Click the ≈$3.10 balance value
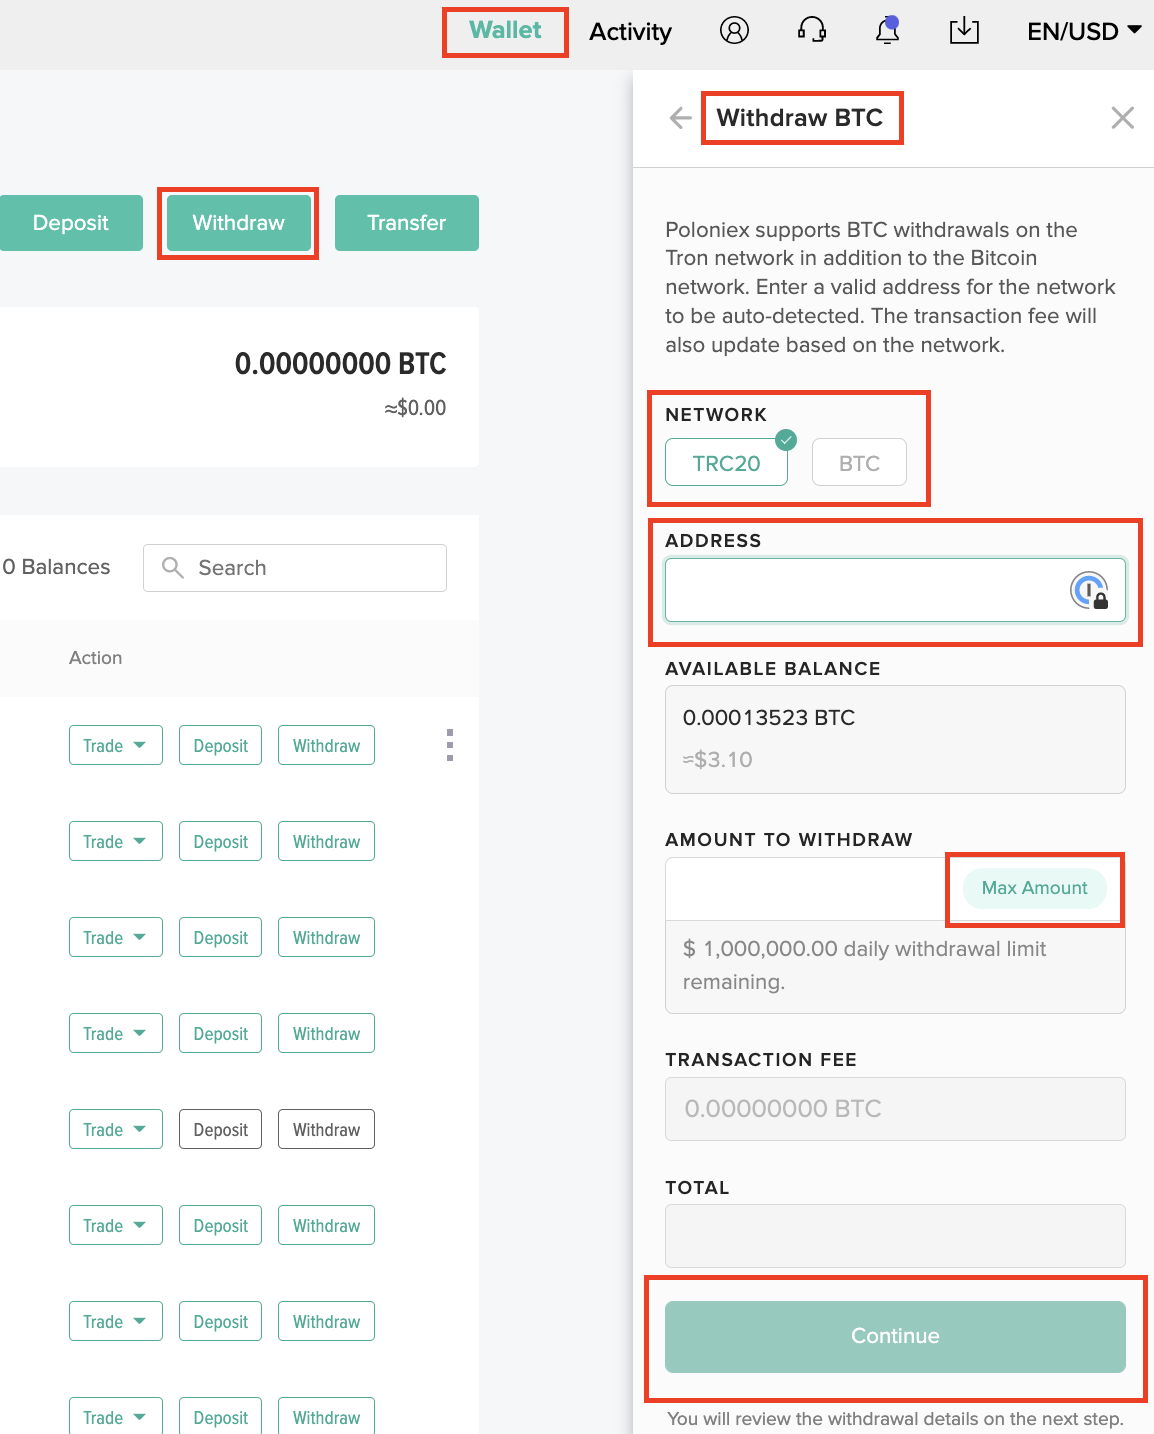The image size is (1154, 1434). (x=717, y=759)
